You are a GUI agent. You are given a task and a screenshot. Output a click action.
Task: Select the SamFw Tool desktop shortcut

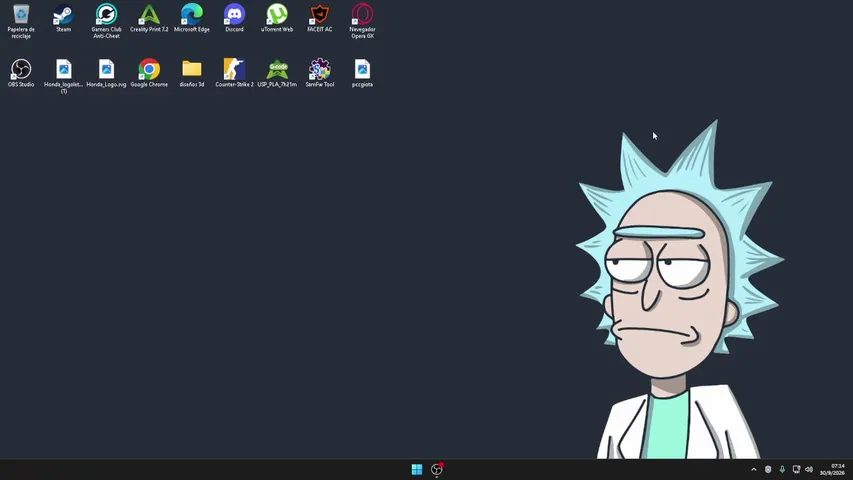(319, 73)
